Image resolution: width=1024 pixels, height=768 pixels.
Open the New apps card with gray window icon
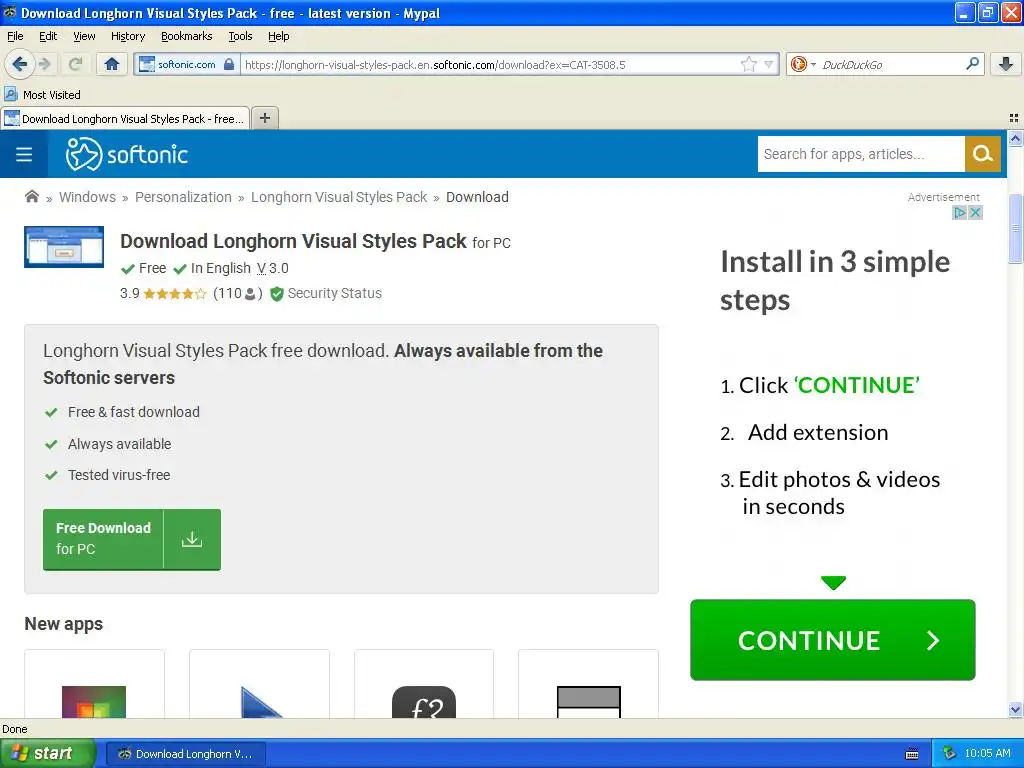point(588,684)
